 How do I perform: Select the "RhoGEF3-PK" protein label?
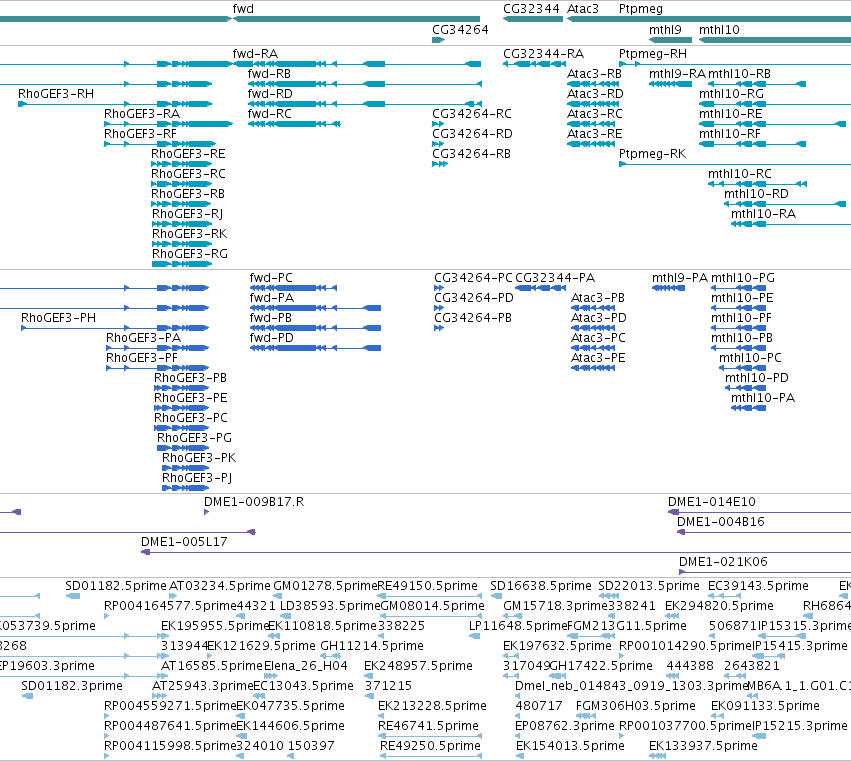(x=199, y=458)
